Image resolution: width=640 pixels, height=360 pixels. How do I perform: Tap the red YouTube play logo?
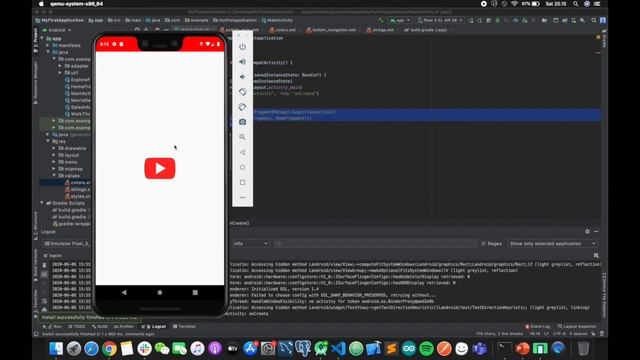[x=160, y=168]
